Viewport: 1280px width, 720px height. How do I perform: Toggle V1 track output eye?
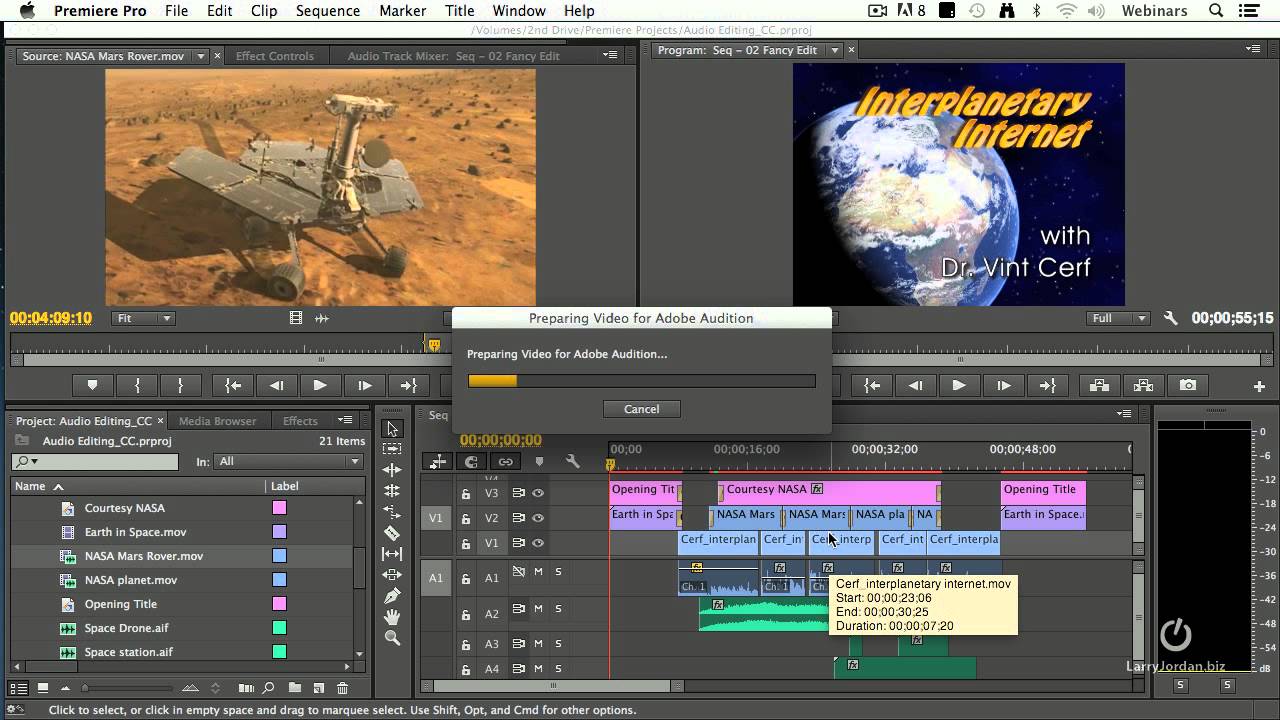[x=538, y=543]
